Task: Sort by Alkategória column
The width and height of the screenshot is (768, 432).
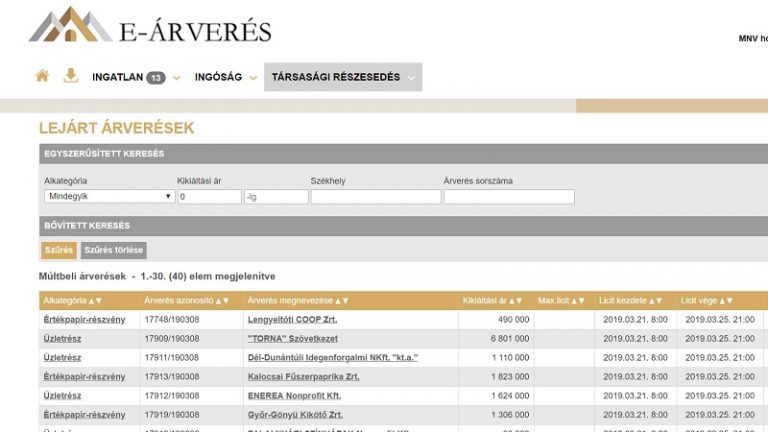Action: (x=72, y=301)
